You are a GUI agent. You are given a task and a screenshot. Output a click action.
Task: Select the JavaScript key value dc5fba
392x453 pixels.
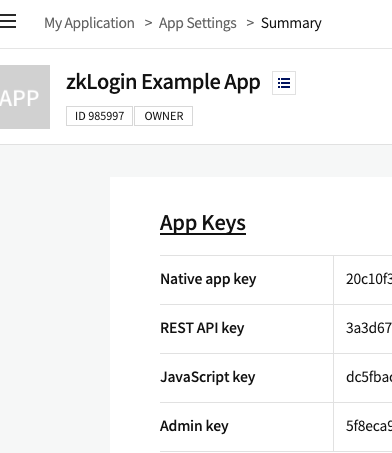coord(369,377)
